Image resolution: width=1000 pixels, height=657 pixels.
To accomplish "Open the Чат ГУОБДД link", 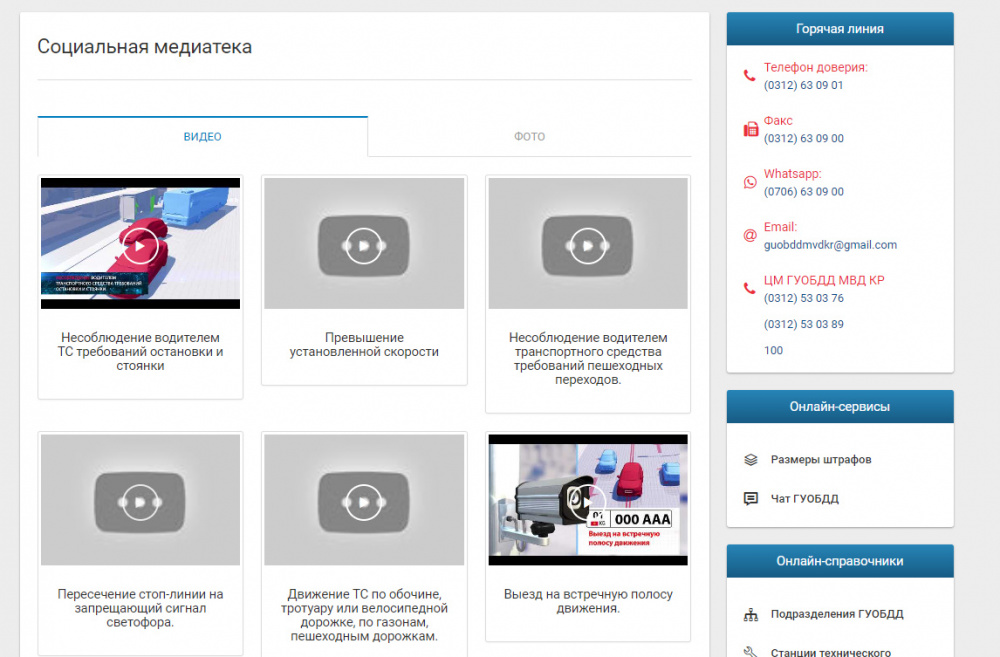I will click(804, 498).
